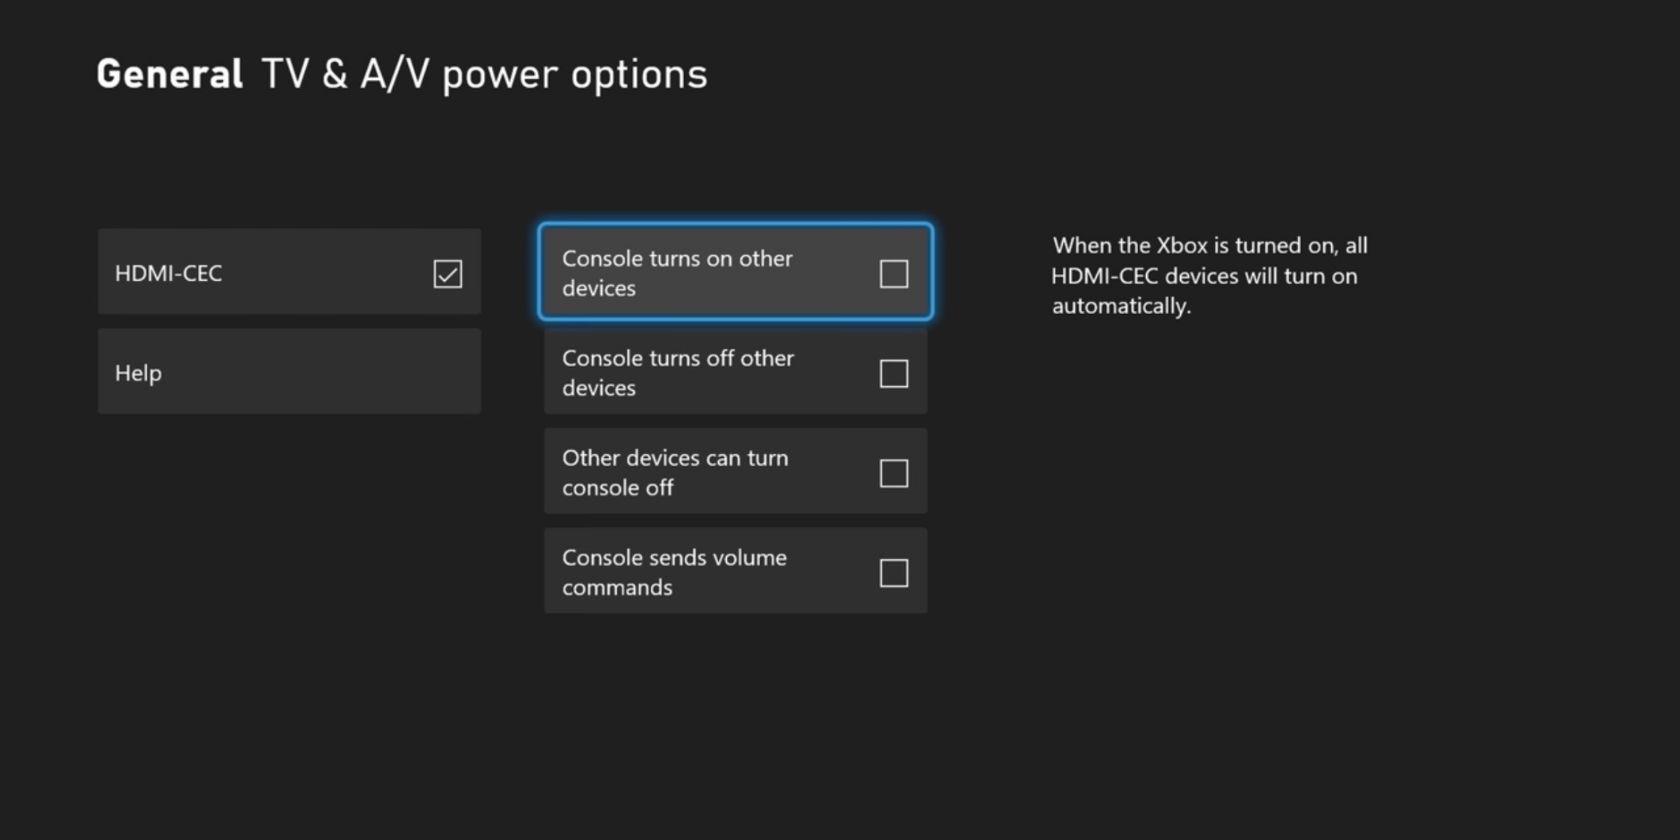Select the HDMI-CEC label text

[168, 273]
